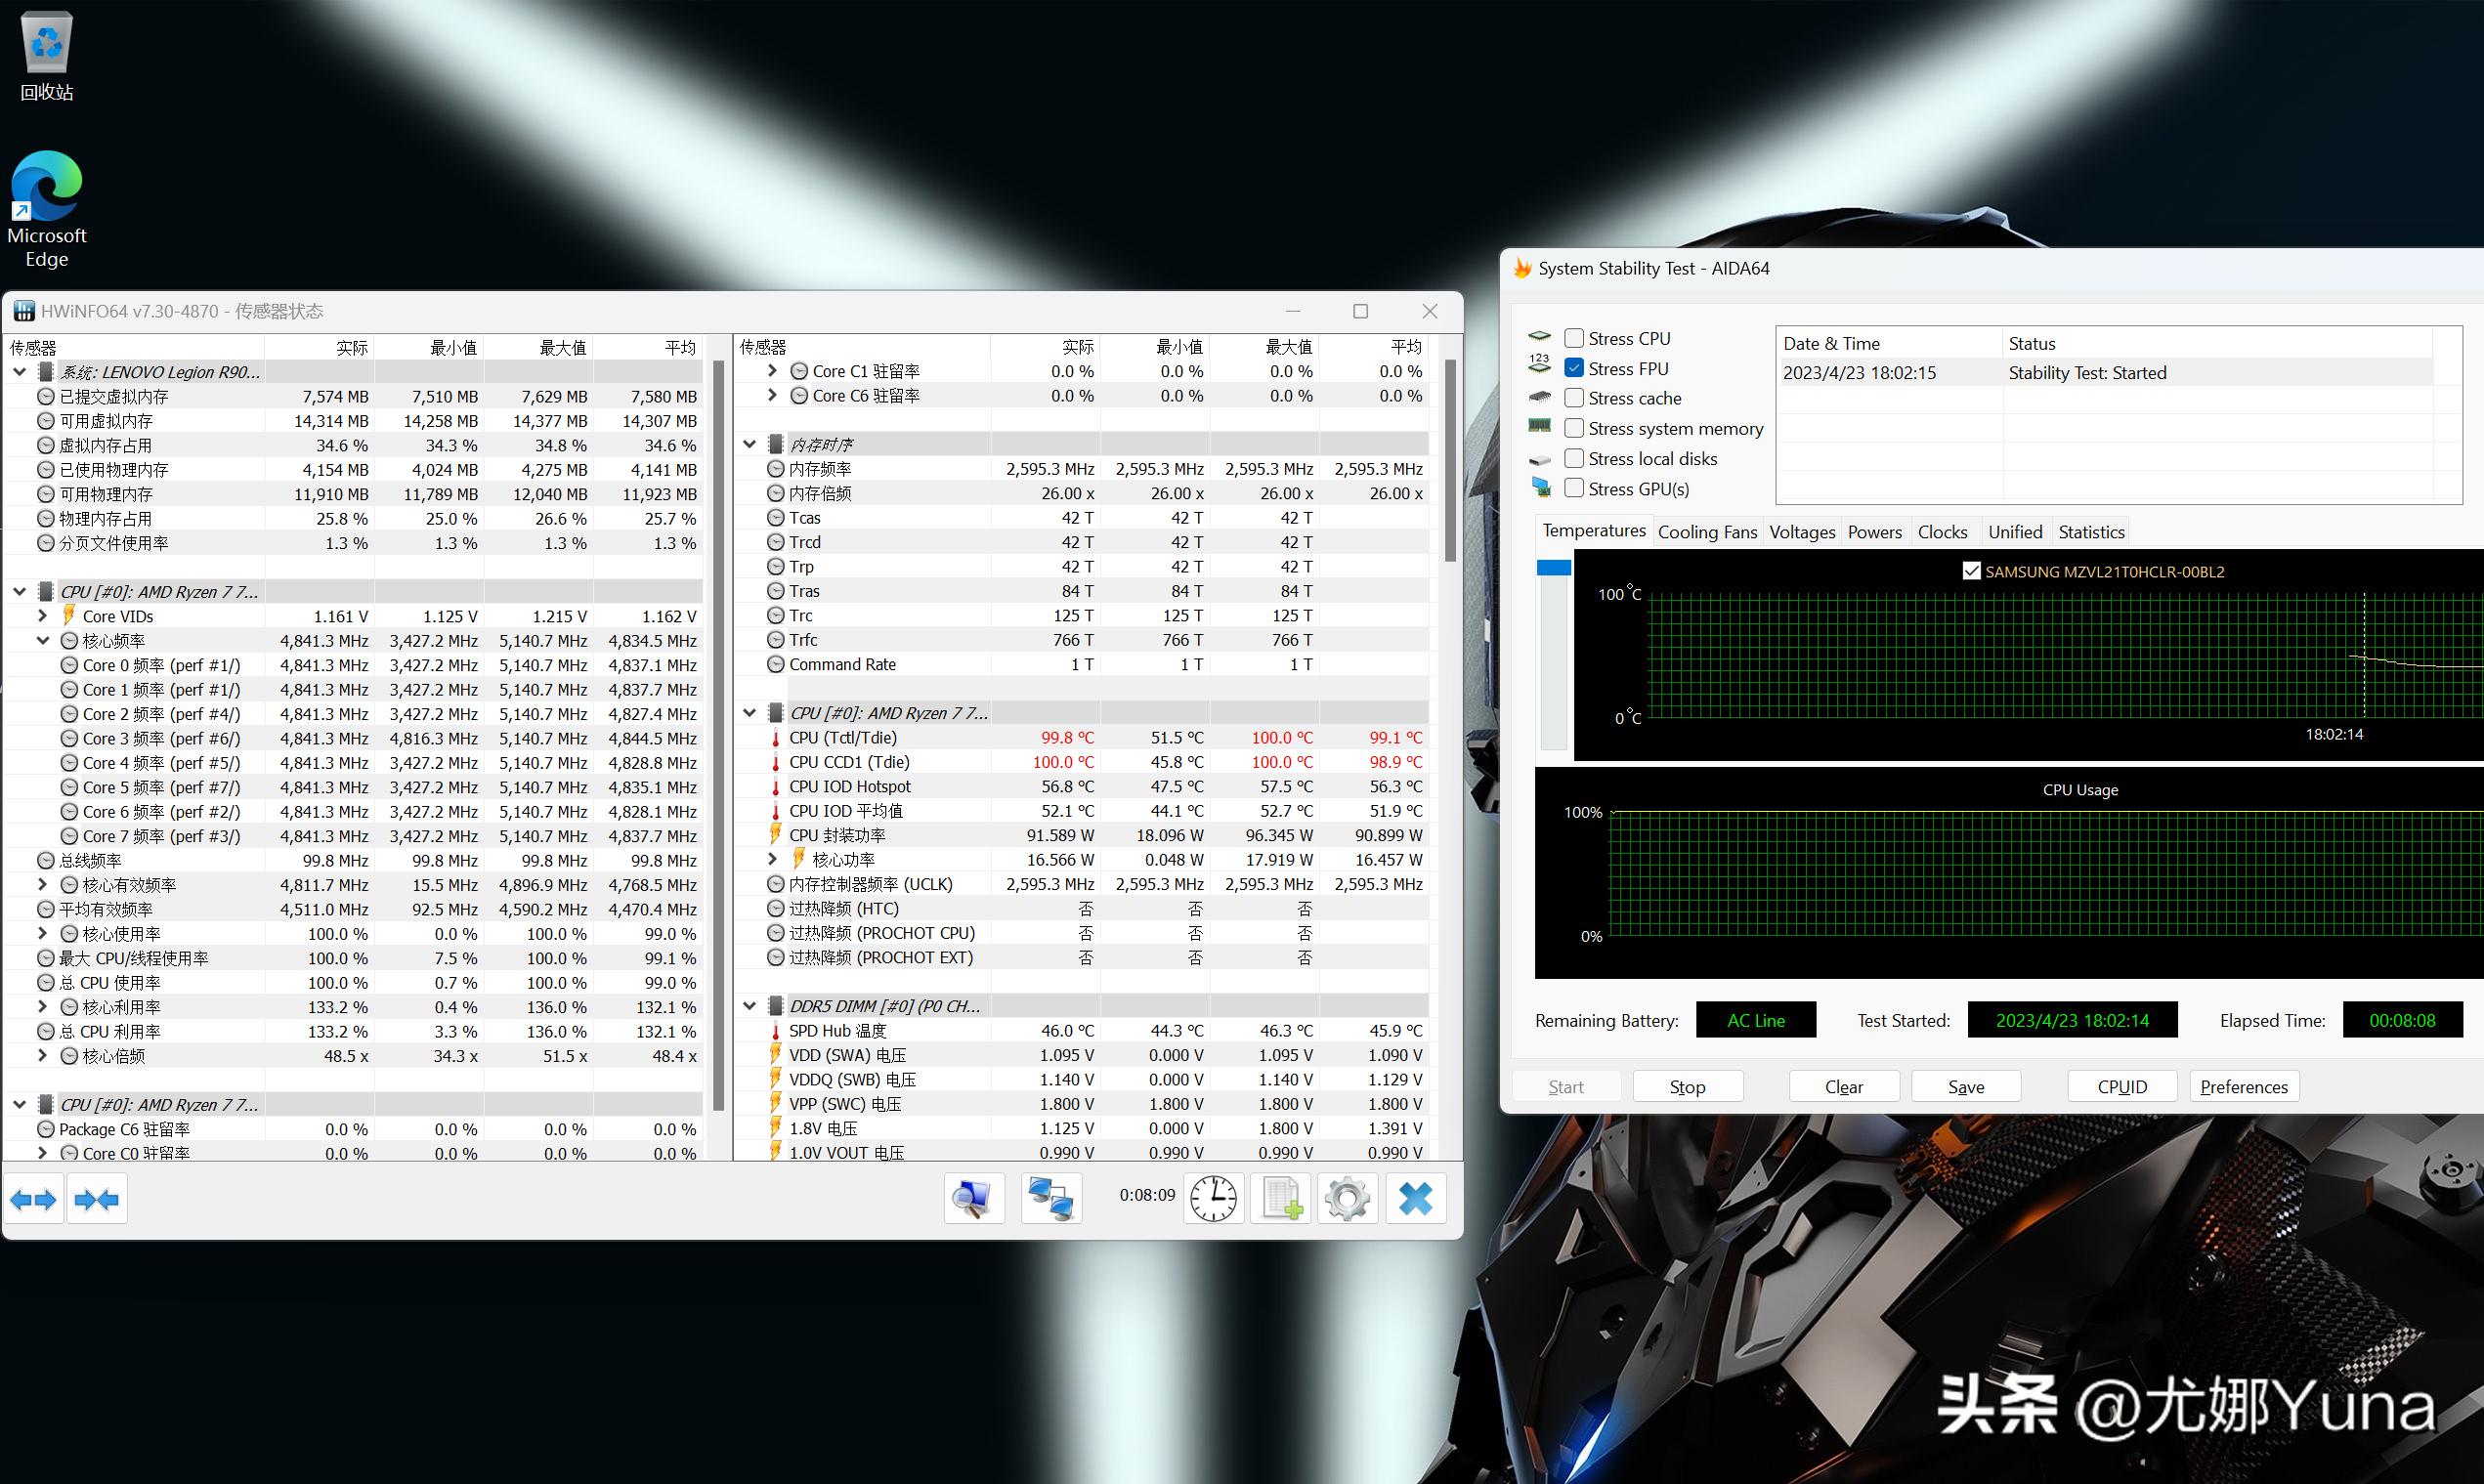
Task: Uncheck the Stress FPU checkbox
Action: click(x=1574, y=368)
